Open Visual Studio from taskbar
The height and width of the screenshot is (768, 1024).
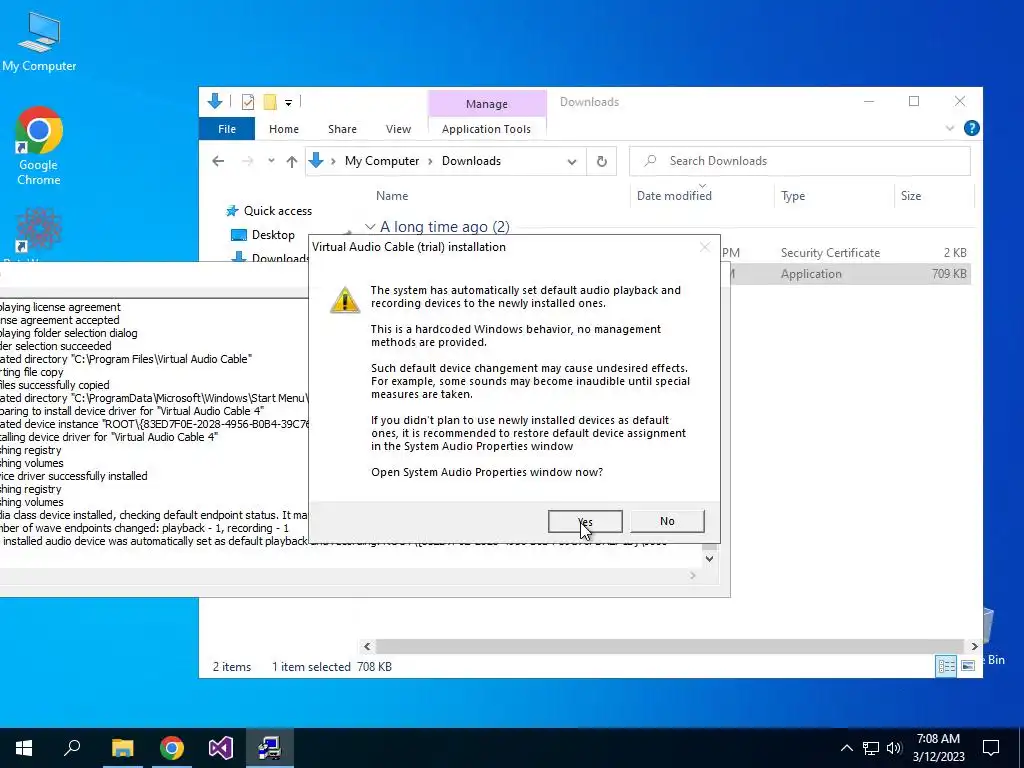[221, 748]
